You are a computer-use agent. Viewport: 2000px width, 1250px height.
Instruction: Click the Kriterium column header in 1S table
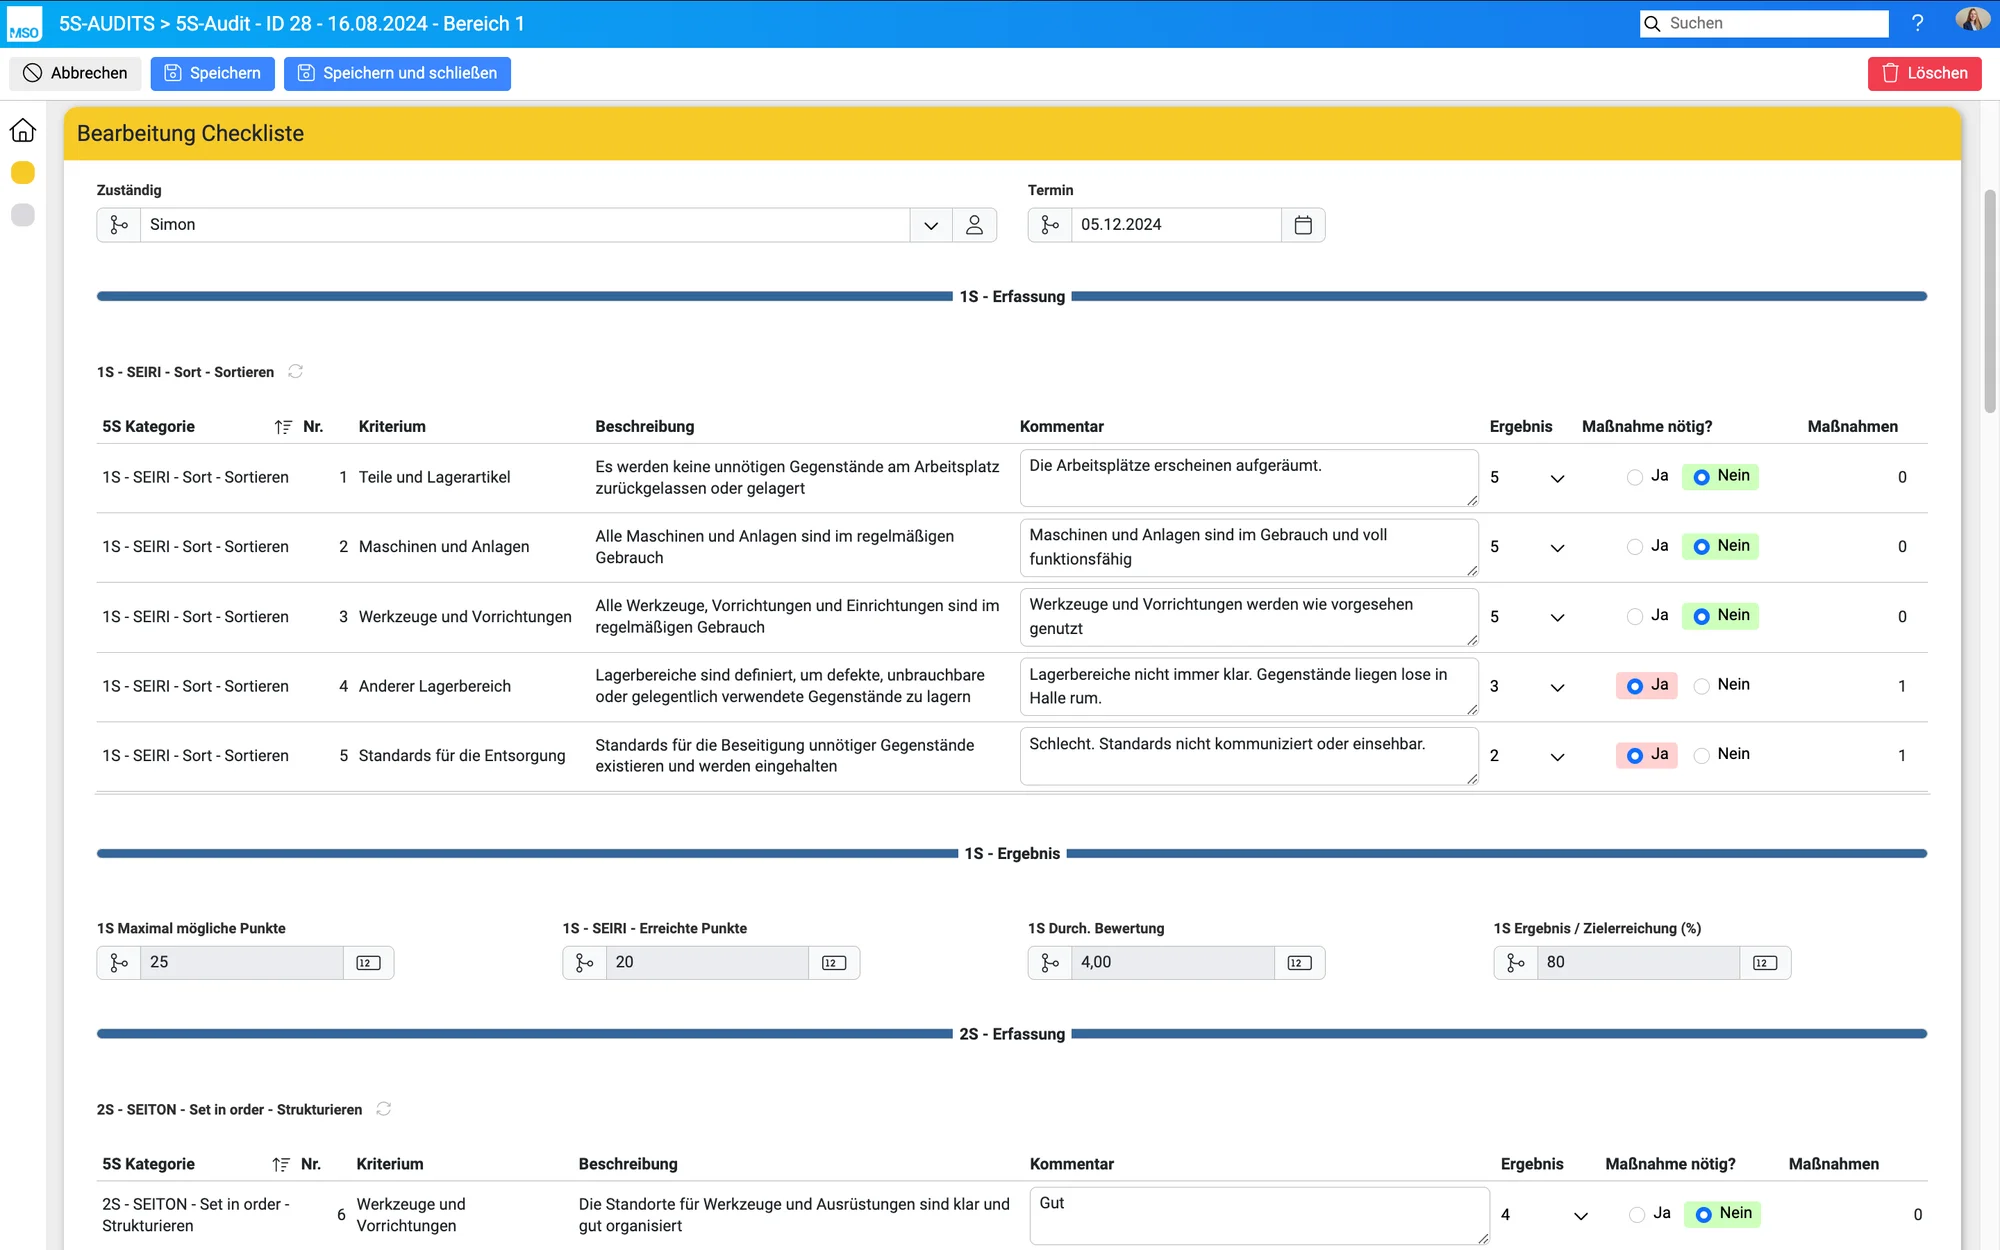pos(392,427)
